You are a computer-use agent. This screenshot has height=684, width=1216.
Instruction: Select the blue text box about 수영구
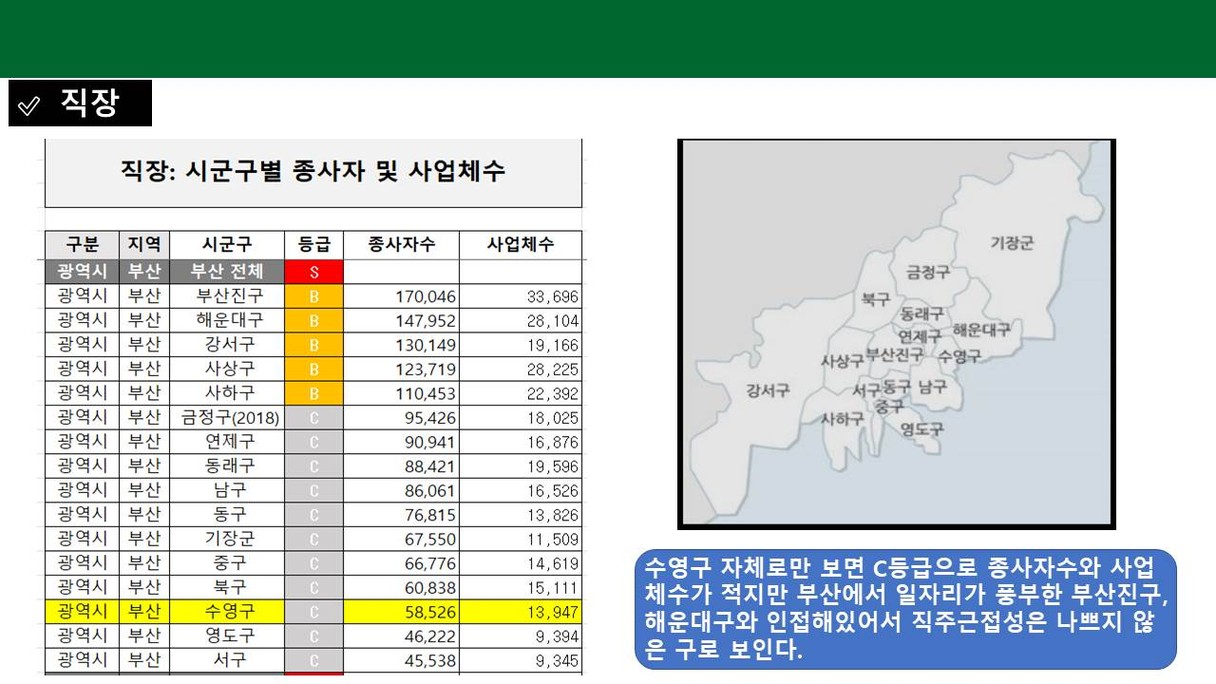pos(905,609)
